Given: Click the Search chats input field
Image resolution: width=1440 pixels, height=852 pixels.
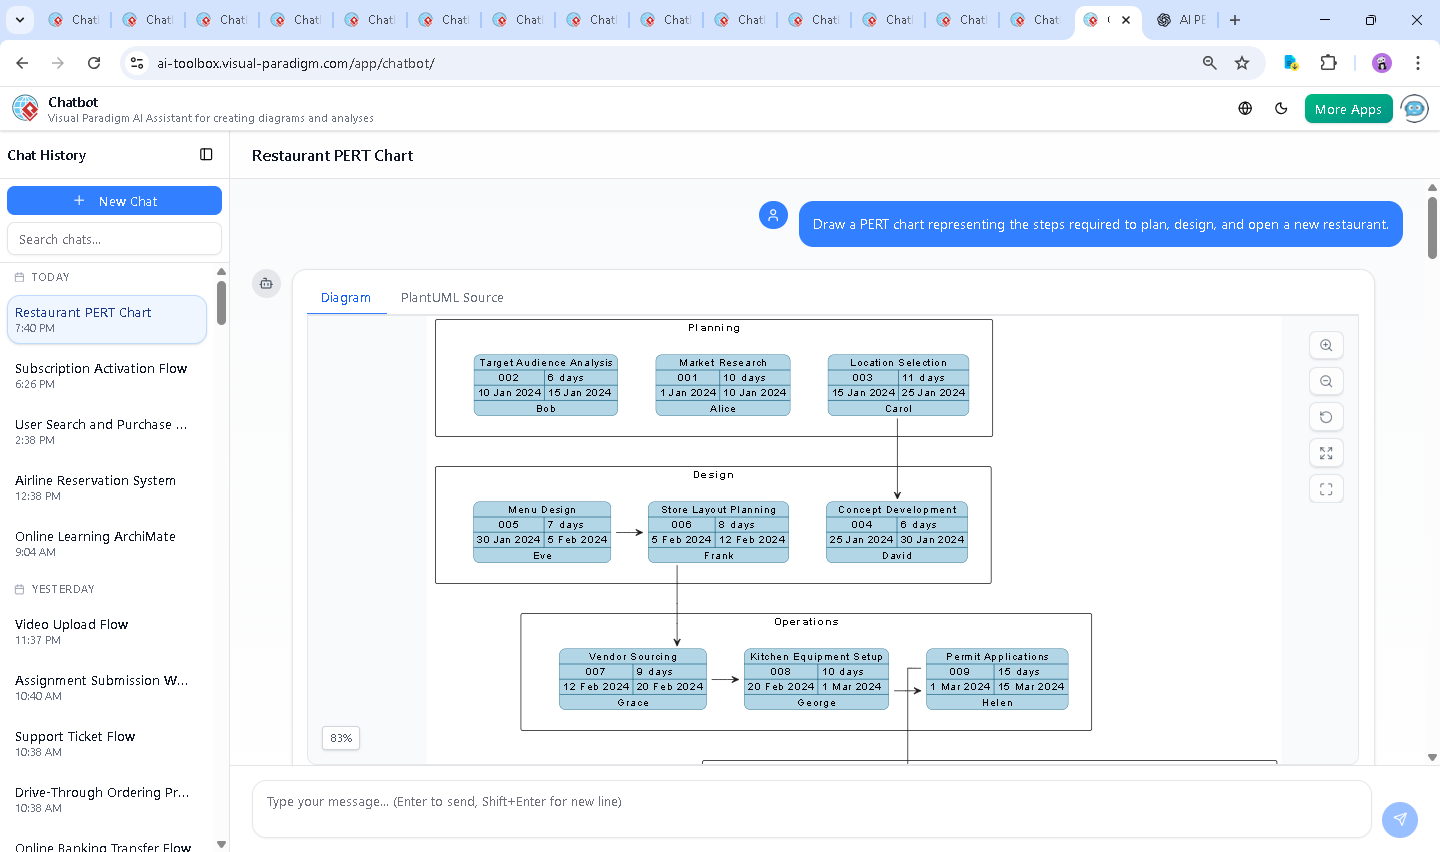Looking at the screenshot, I should tap(114, 238).
